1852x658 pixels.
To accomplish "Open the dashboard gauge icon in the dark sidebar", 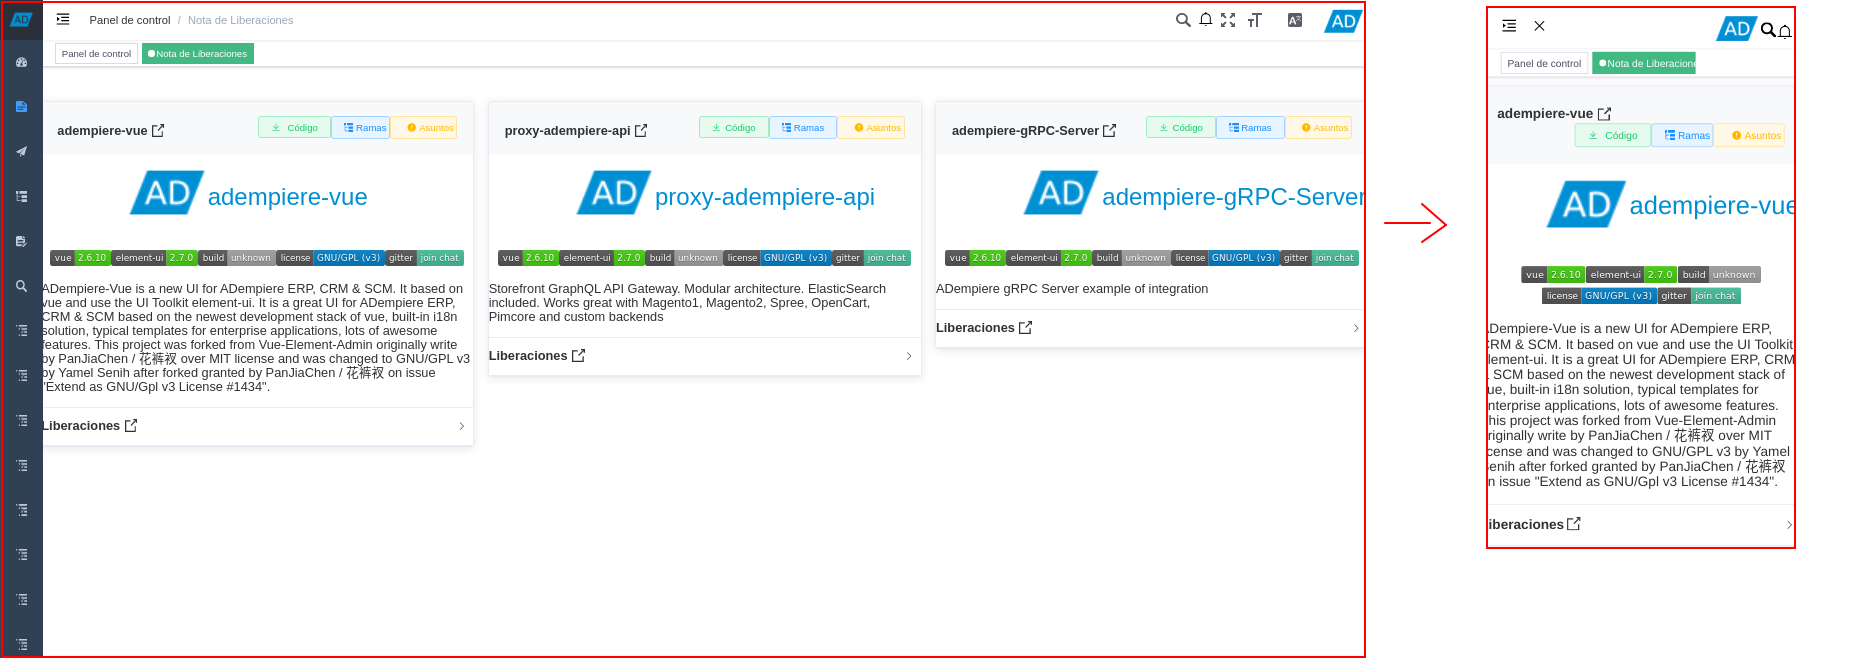I will [x=21, y=62].
